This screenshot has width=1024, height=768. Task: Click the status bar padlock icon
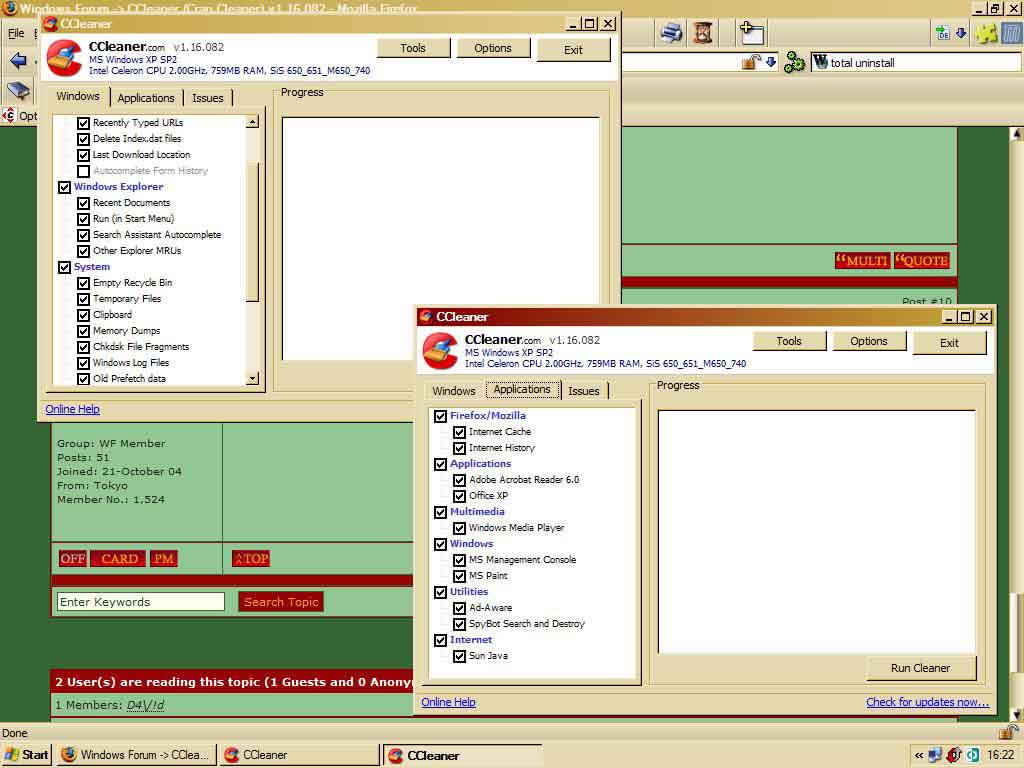(1008, 732)
